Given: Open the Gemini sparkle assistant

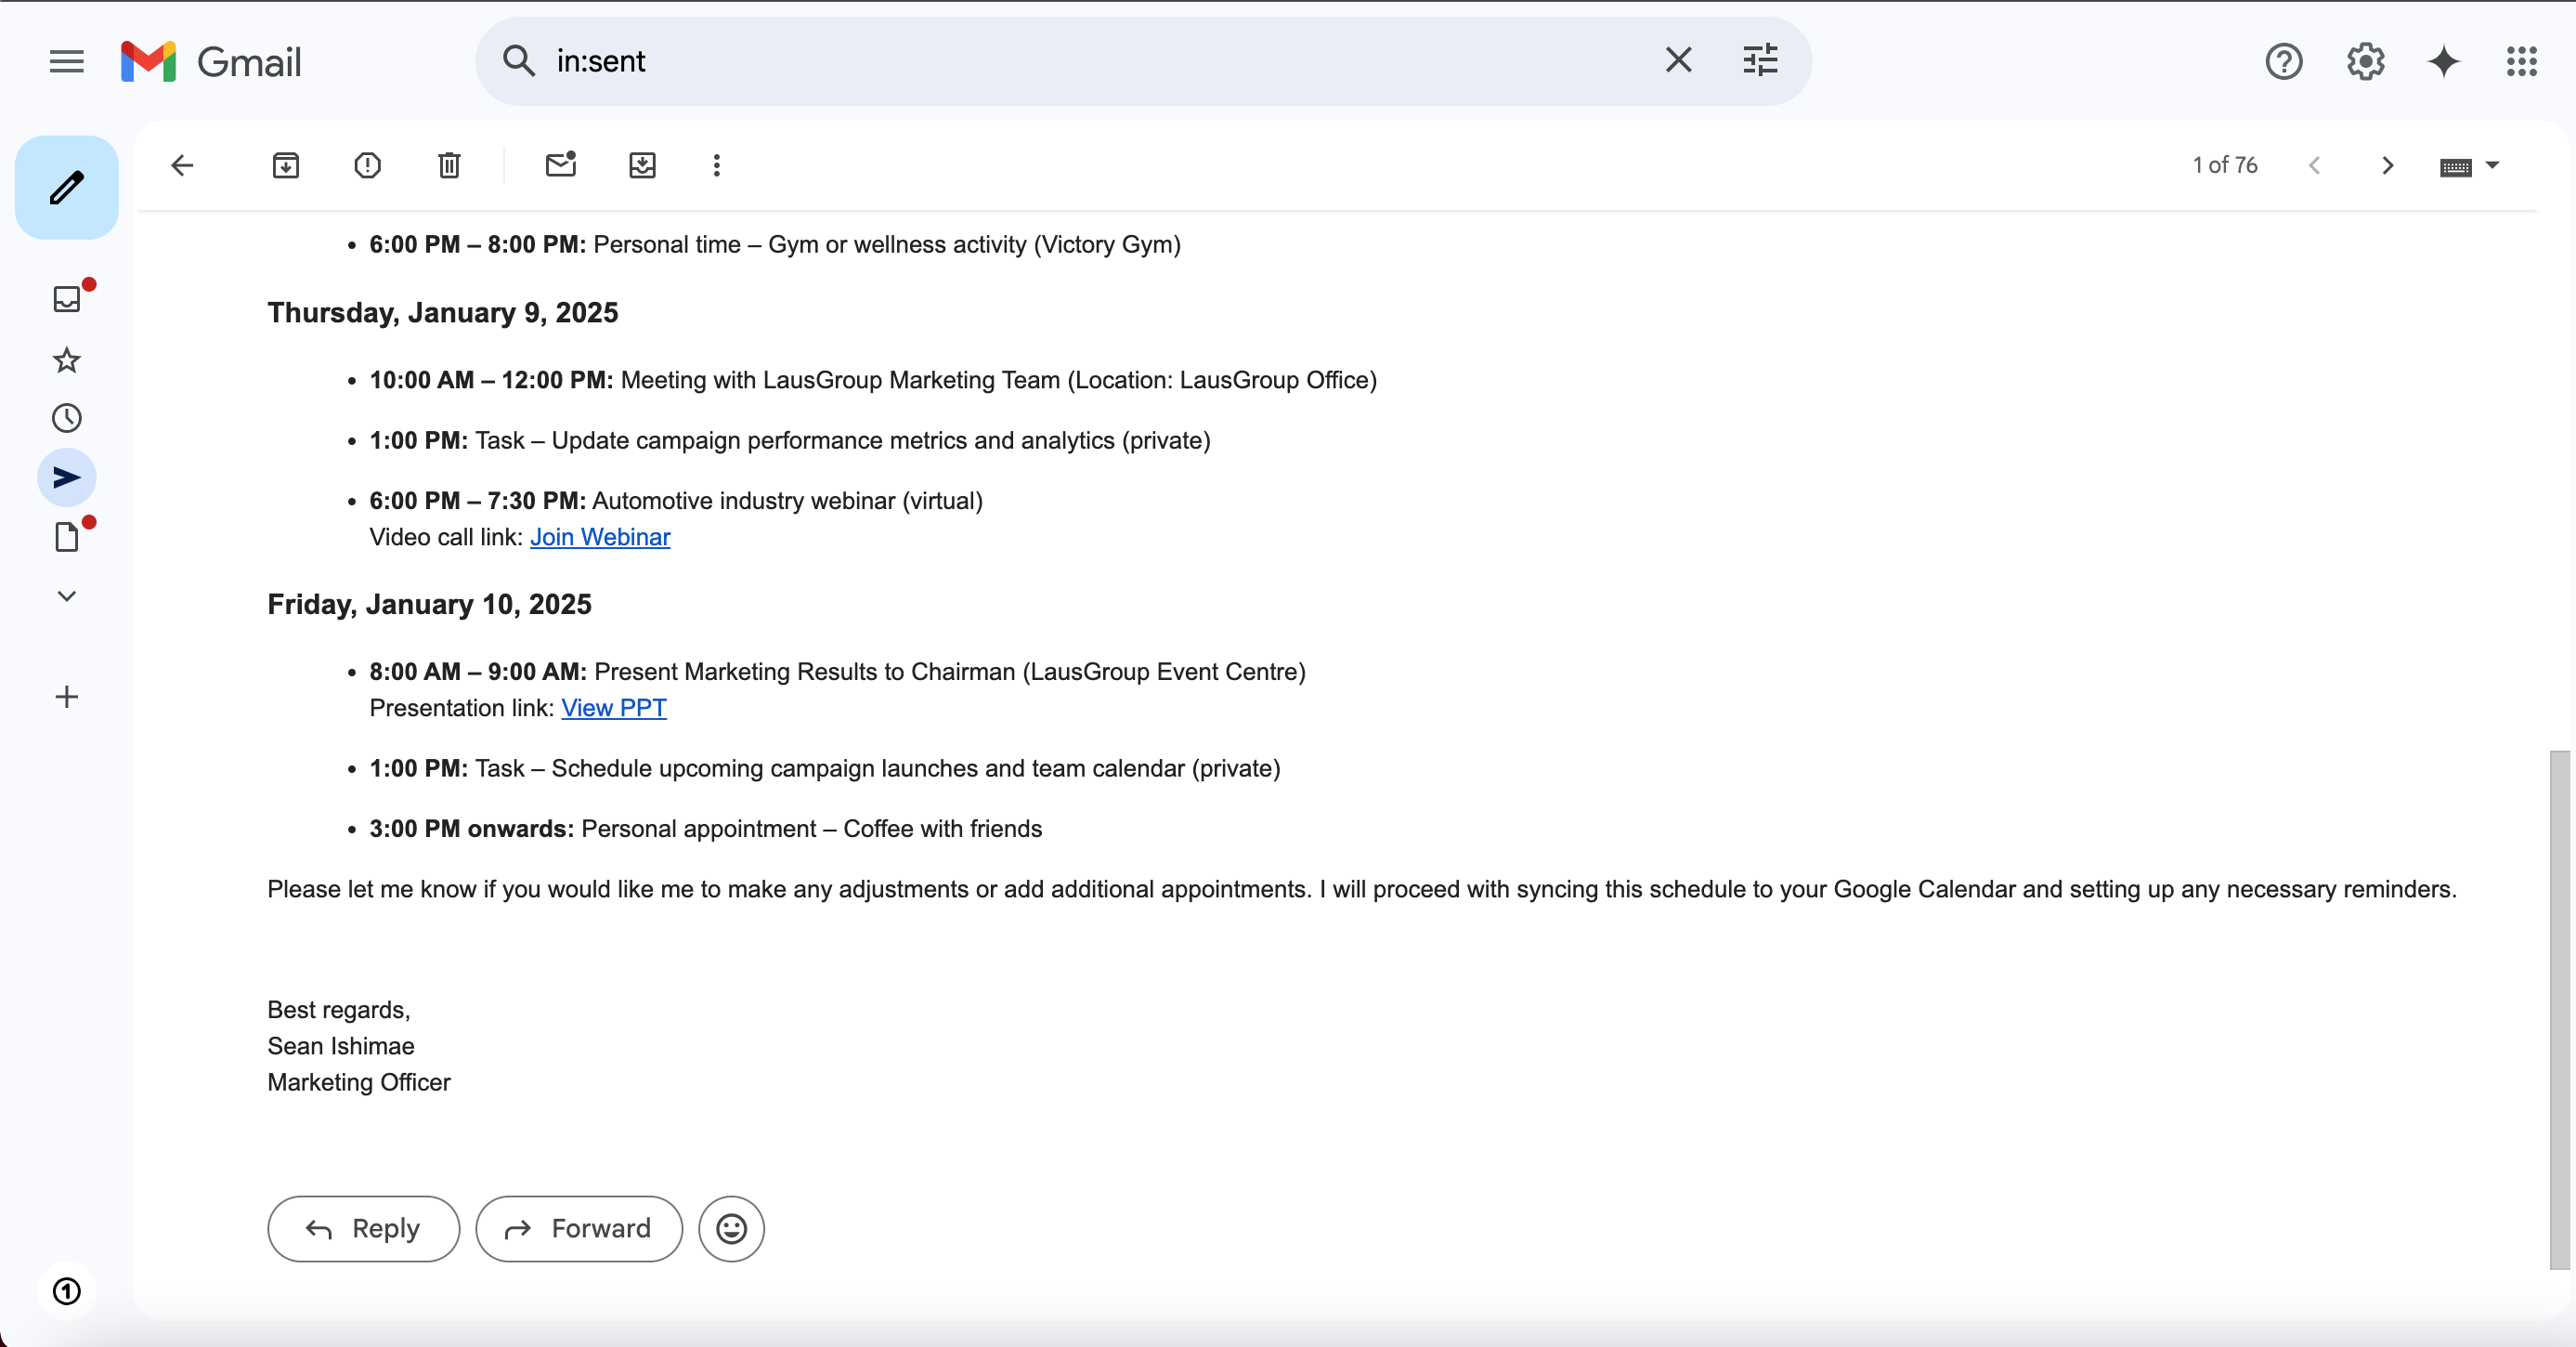Looking at the screenshot, I should pos(2443,62).
